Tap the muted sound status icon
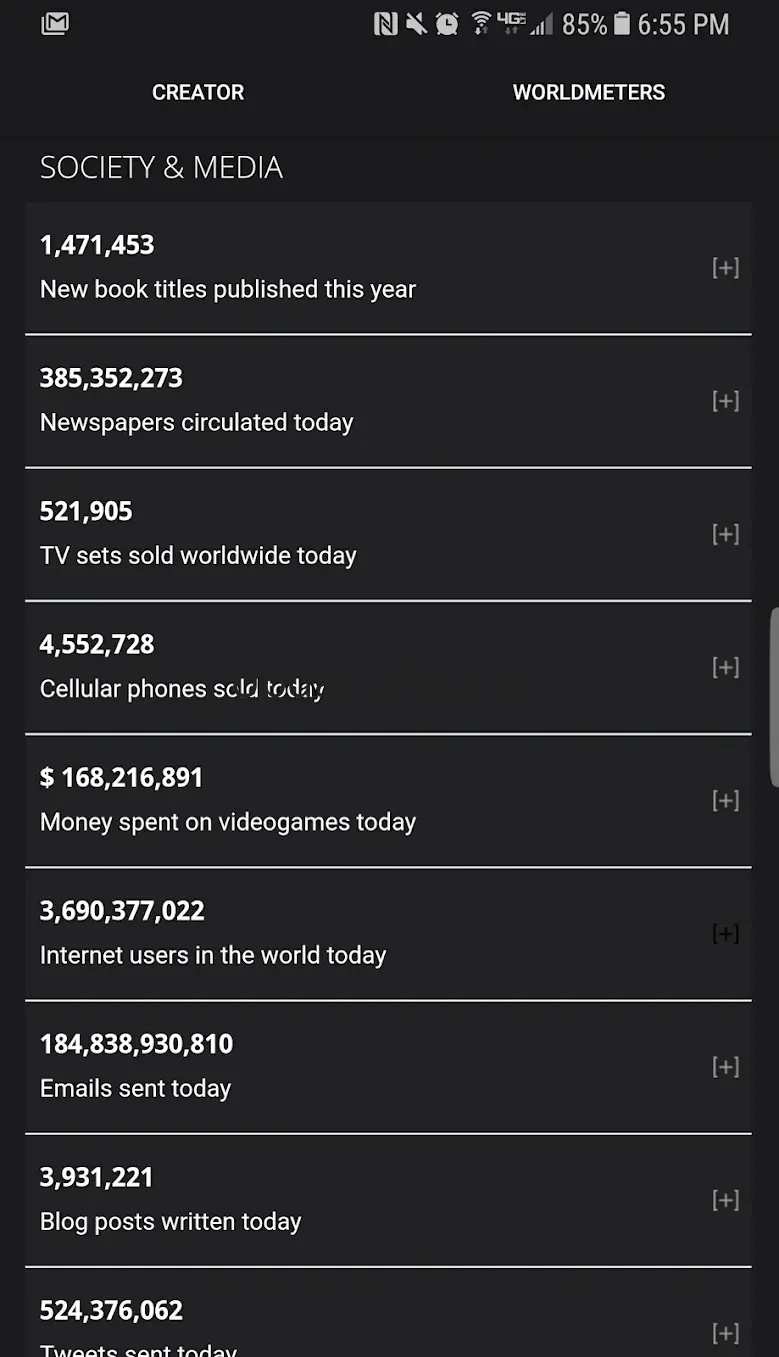Viewport: 779px width, 1357px height. [x=415, y=24]
